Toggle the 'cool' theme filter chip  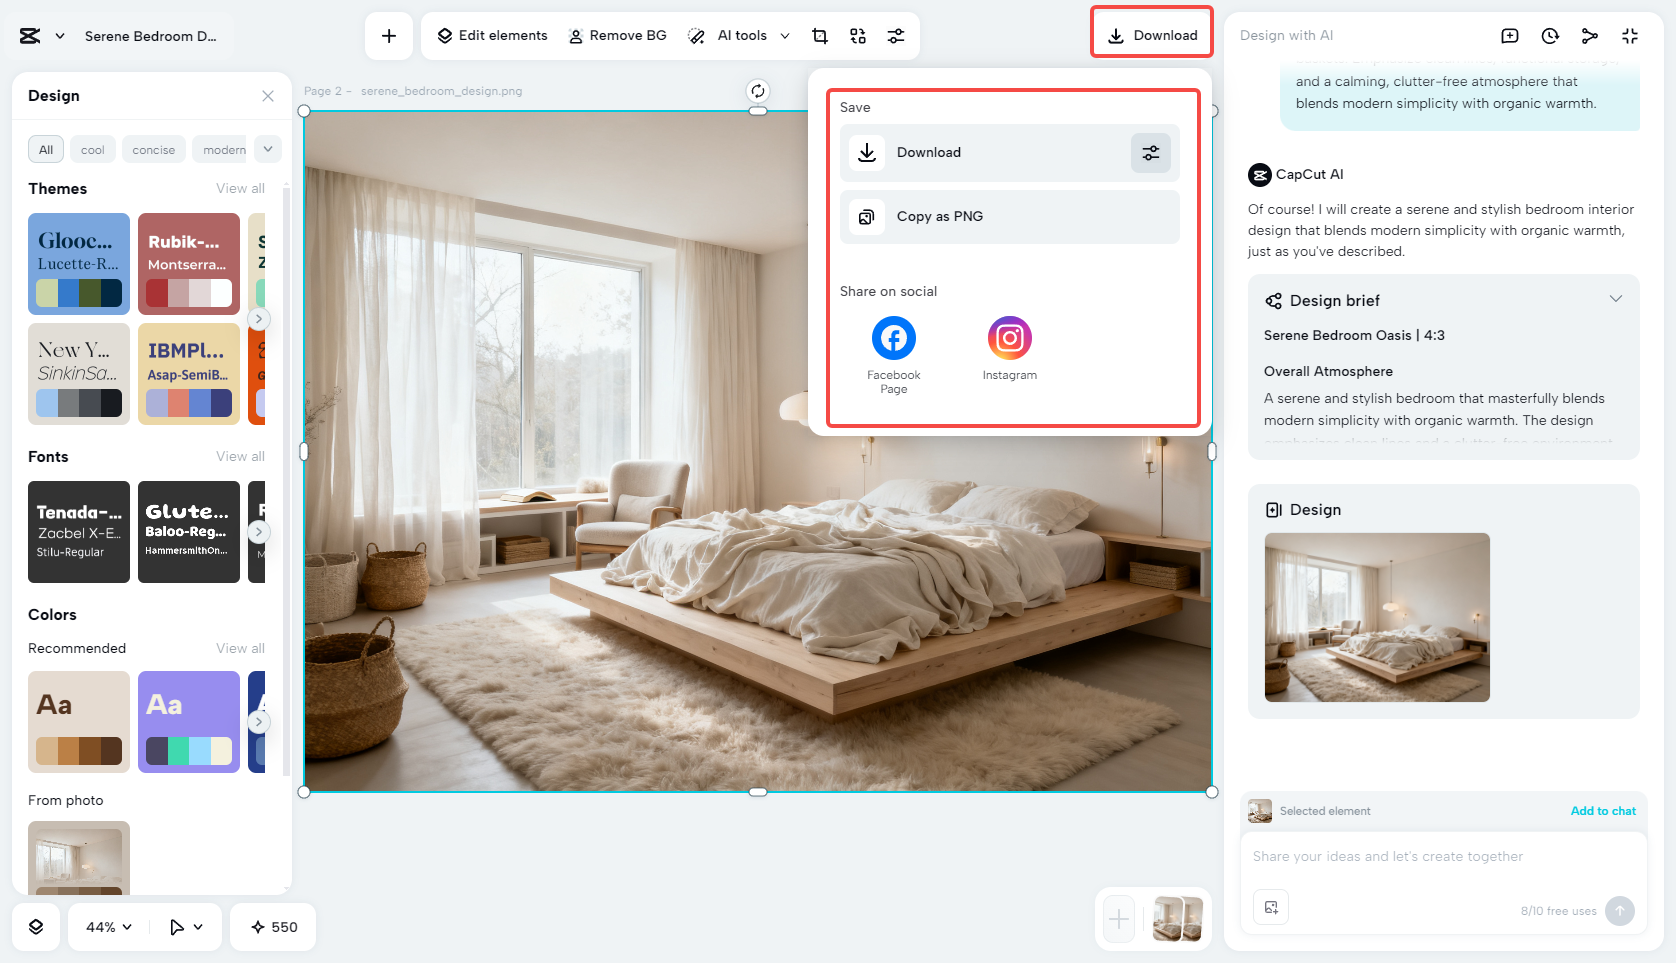click(x=92, y=149)
